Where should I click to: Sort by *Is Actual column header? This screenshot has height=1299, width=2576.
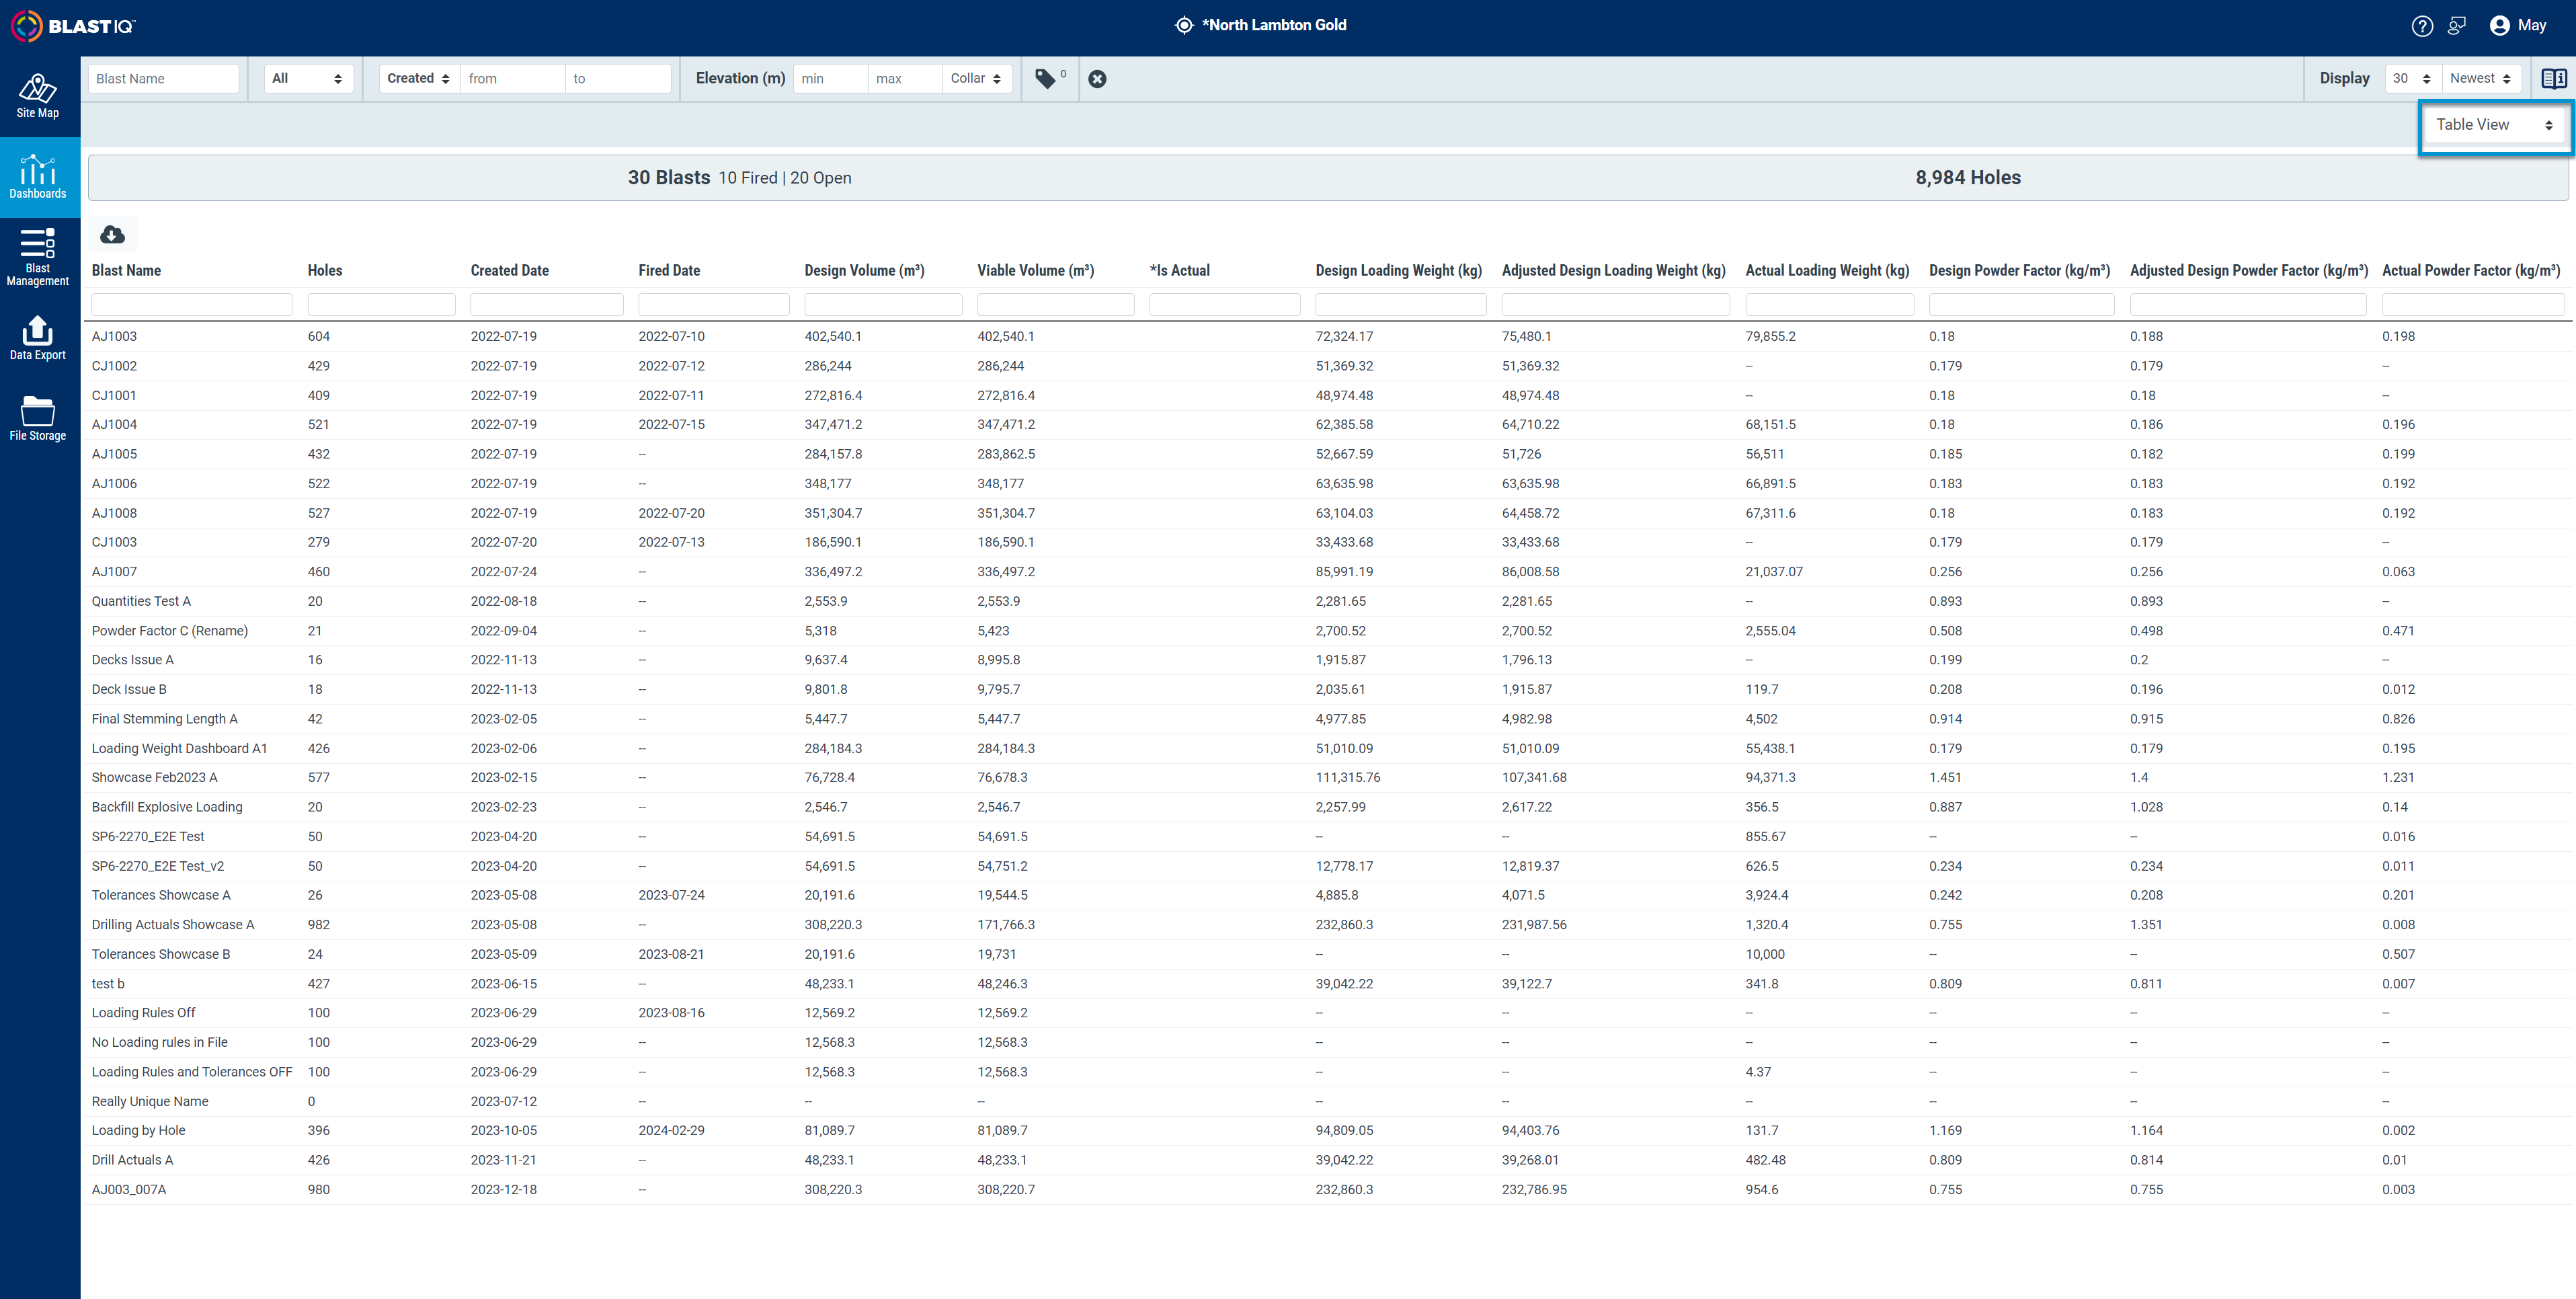pyautogui.click(x=1180, y=270)
